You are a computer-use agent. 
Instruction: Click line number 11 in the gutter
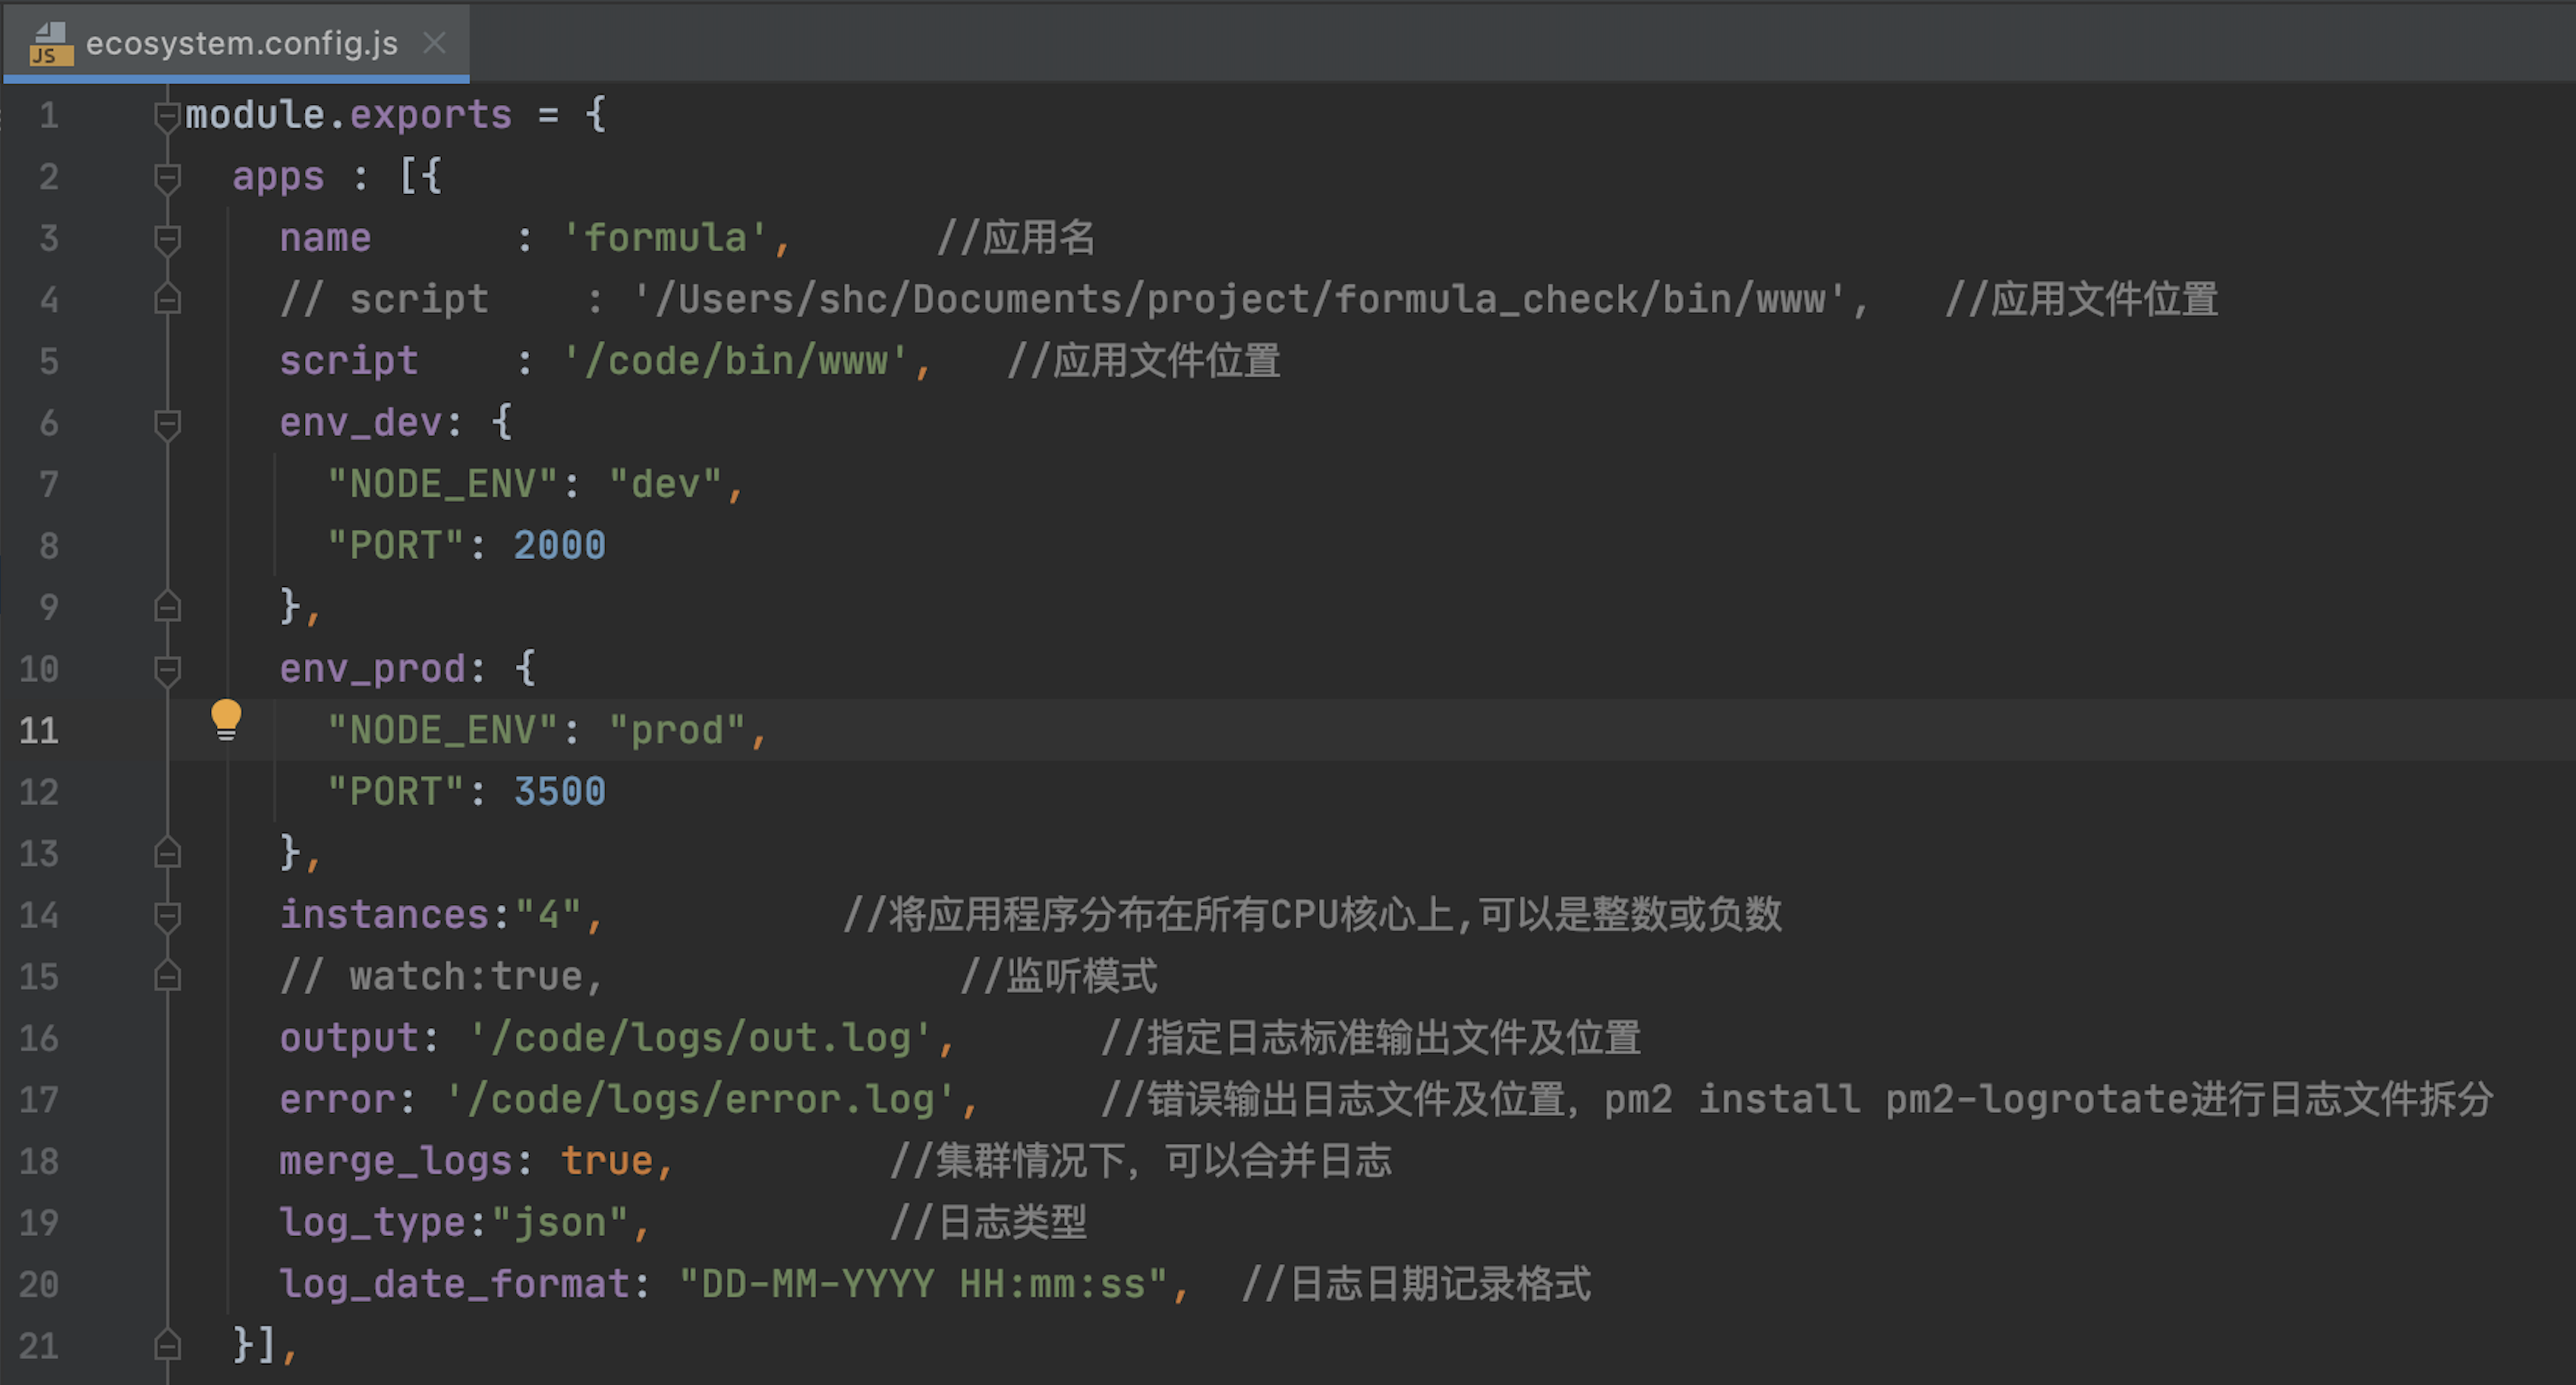[x=39, y=731]
